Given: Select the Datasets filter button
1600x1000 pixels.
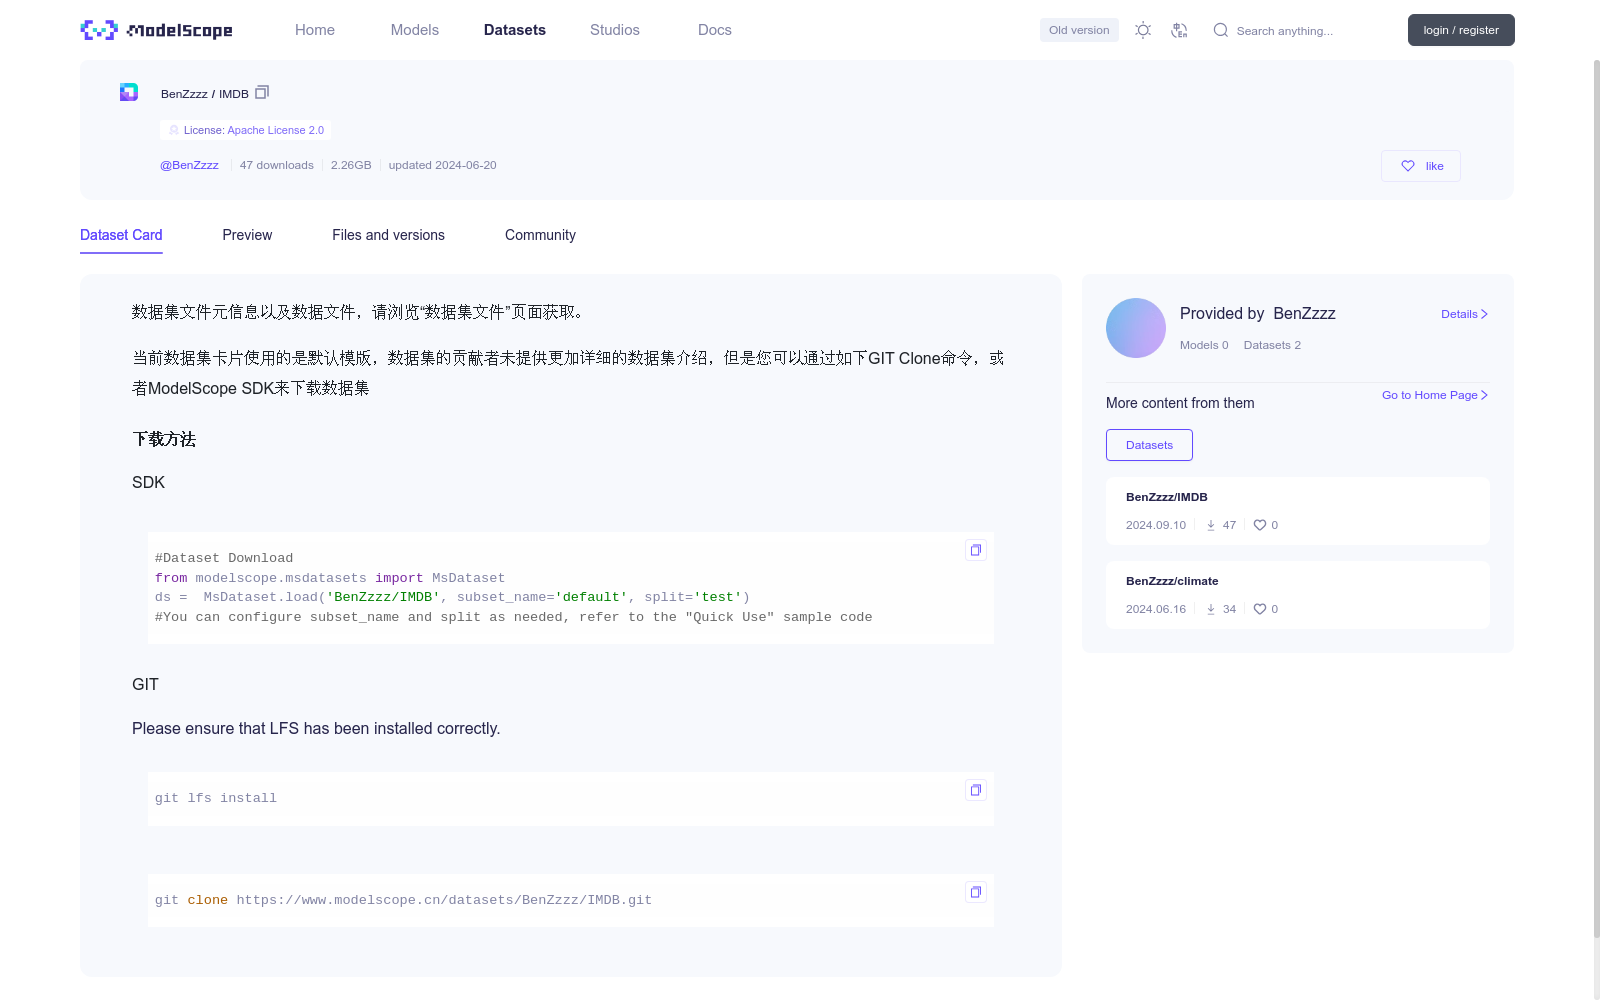Looking at the screenshot, I should (1149, 445).
